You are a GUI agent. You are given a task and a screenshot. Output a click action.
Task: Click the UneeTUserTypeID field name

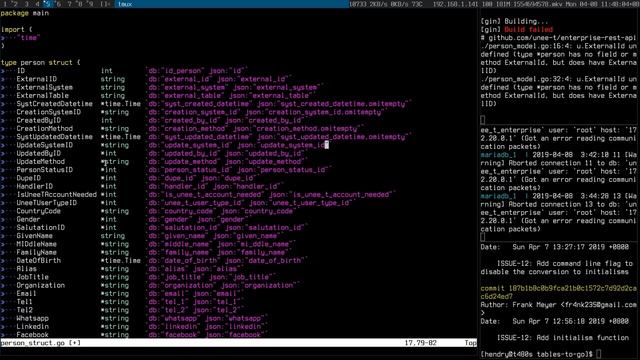pyautogui.click(x=47, y=202)
